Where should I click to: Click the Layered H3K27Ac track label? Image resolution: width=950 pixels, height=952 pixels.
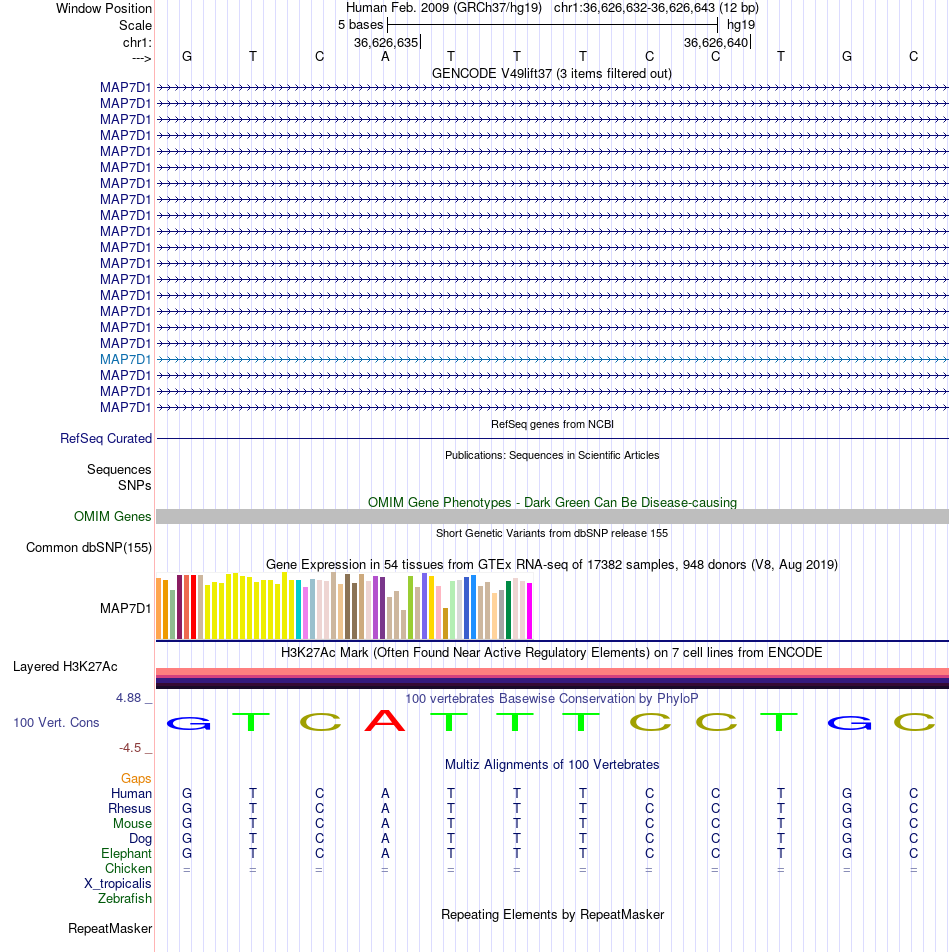pos(65,667)
